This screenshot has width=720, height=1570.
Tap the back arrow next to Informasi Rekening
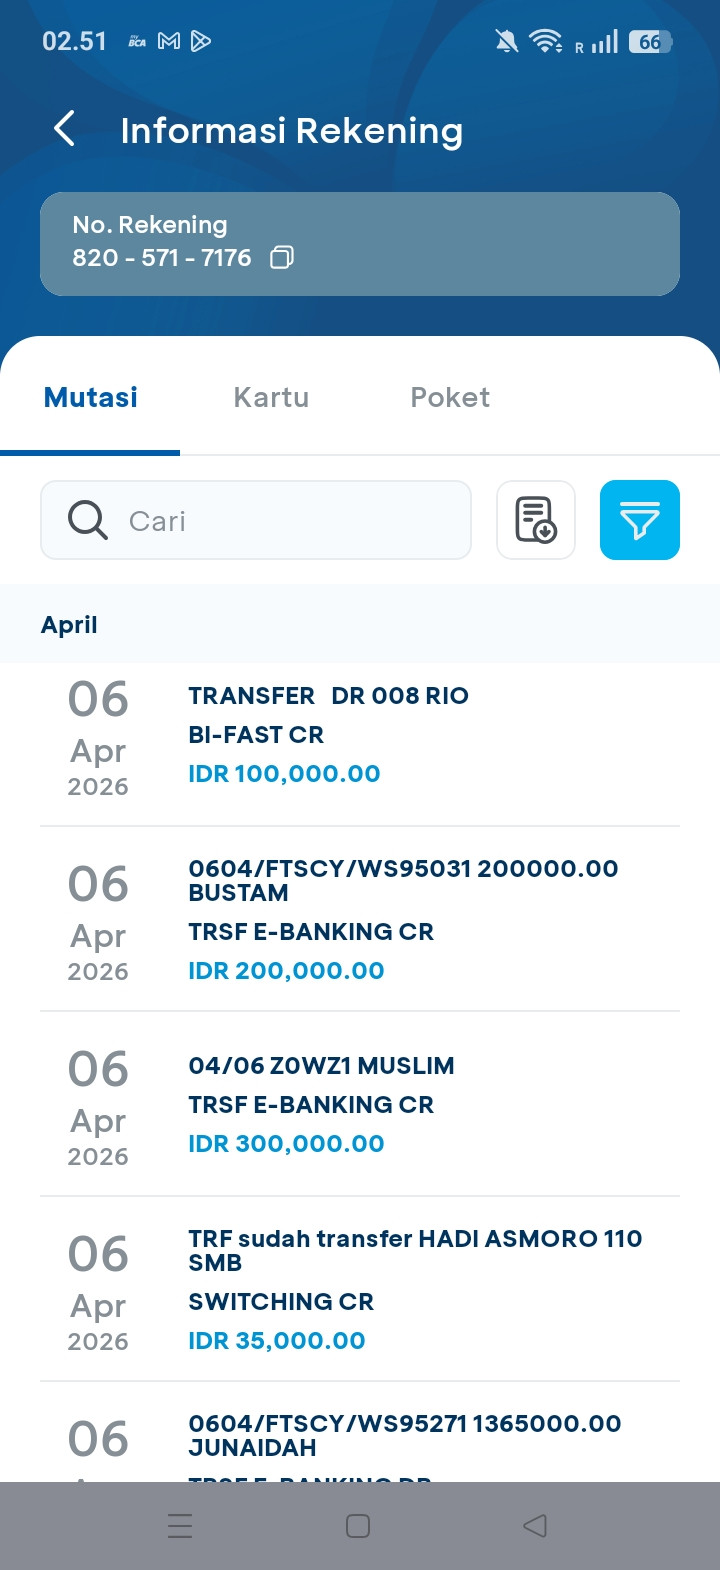click(64, 129)
